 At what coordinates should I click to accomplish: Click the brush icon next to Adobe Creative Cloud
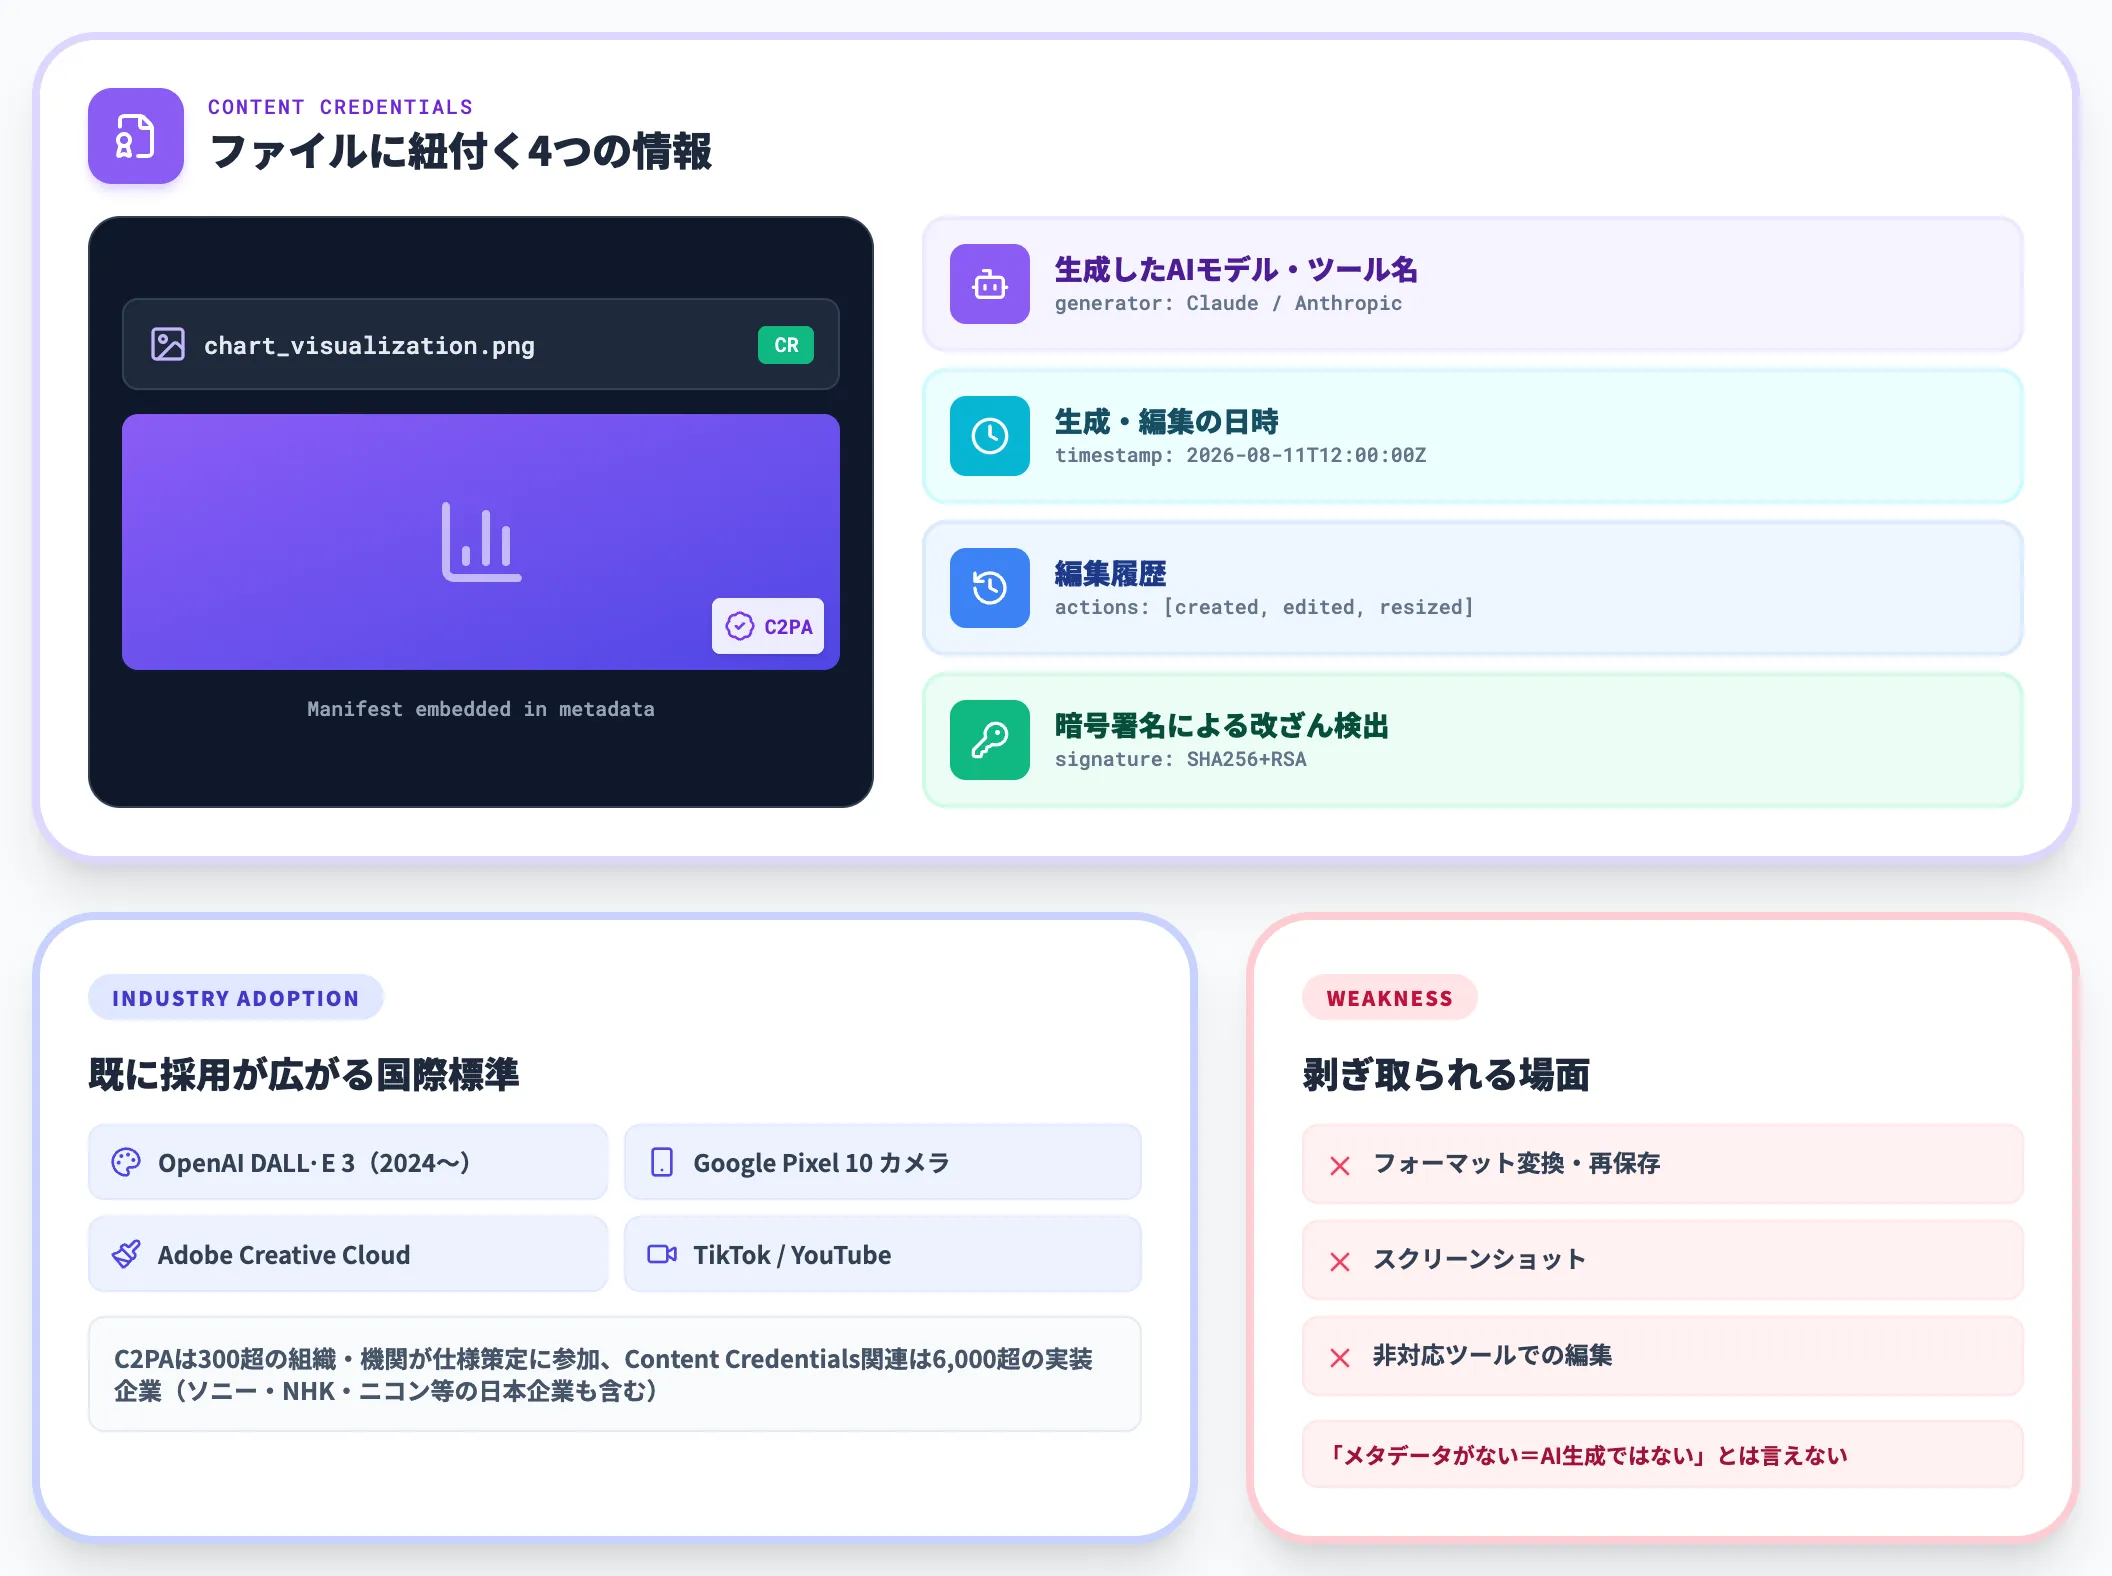pos(126,1254)
